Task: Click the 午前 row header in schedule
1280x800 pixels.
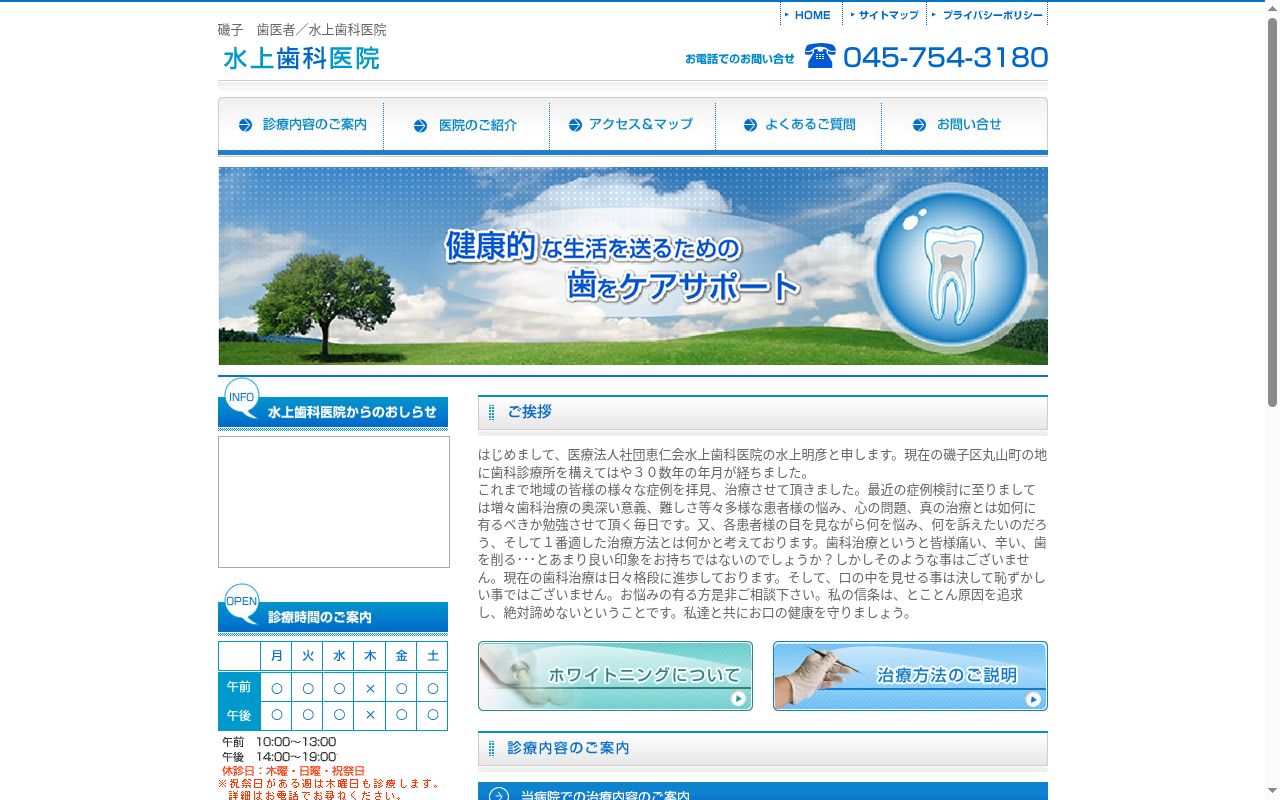Action: pyautogui.click(x=239, y=687)
